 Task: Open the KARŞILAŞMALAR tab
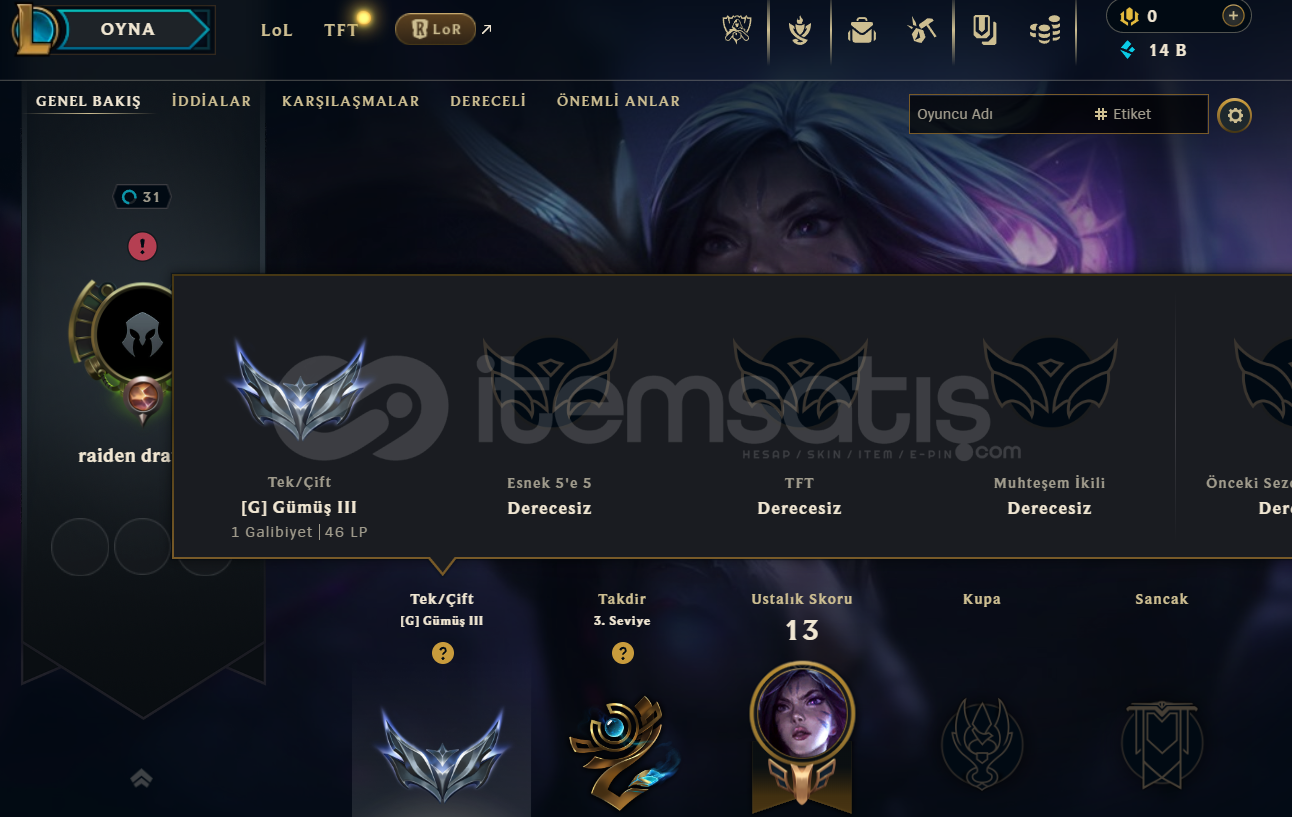[x=351, y=101]
